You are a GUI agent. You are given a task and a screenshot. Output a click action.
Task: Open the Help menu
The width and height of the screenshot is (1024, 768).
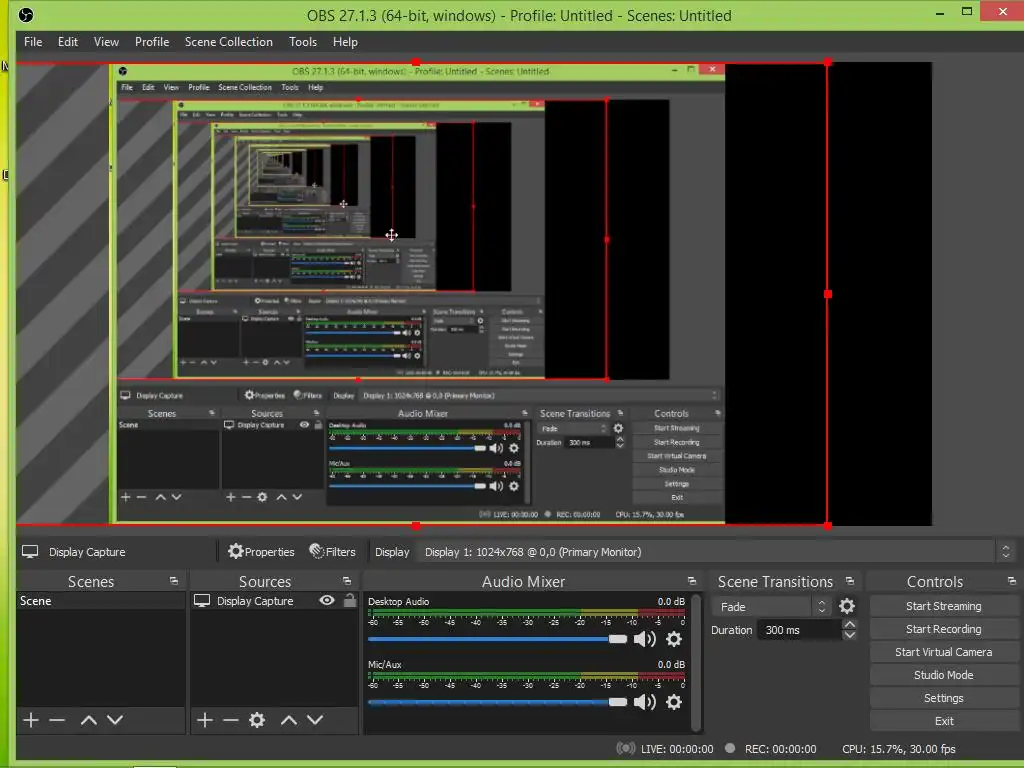click(x=345, y=42)
